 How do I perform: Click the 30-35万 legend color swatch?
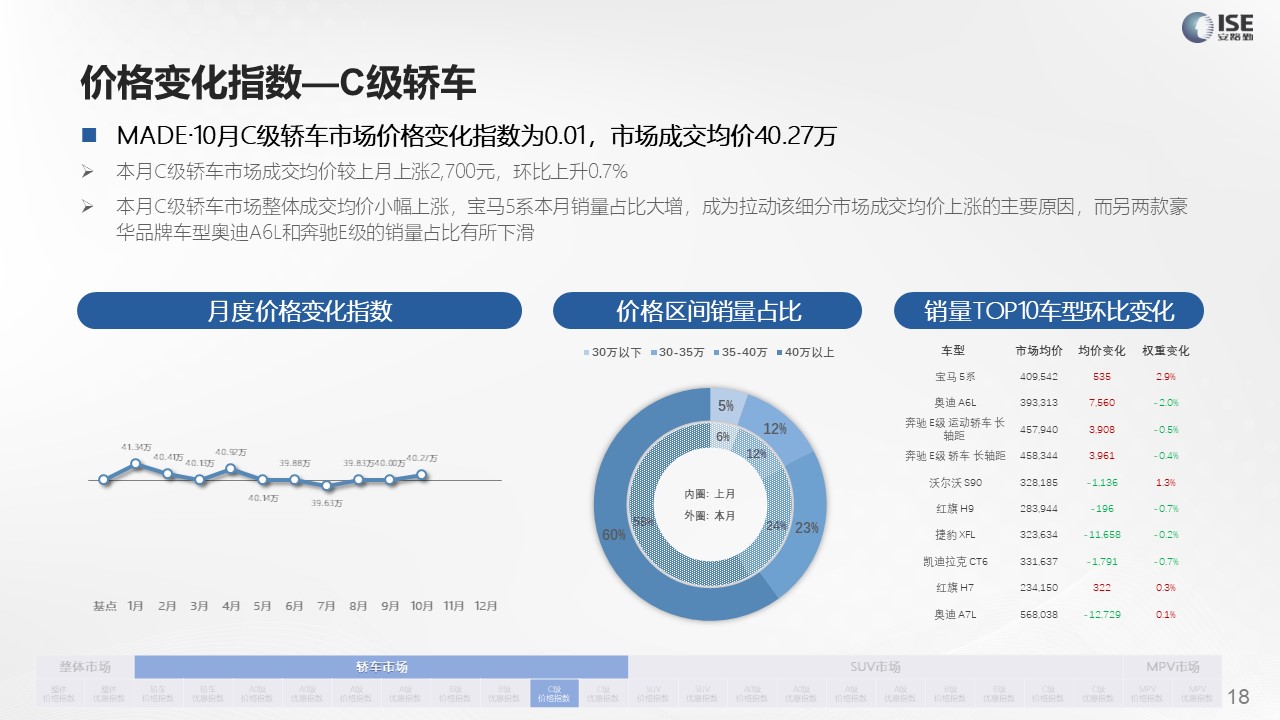(654, 353)
